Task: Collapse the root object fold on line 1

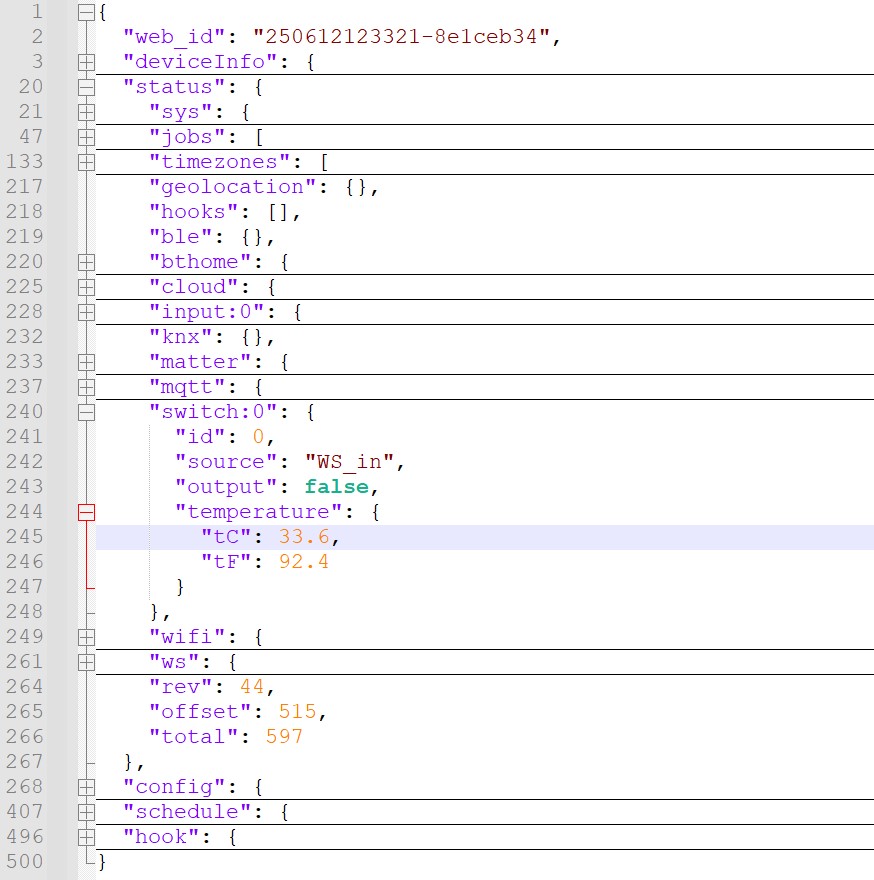Action: 86,12
